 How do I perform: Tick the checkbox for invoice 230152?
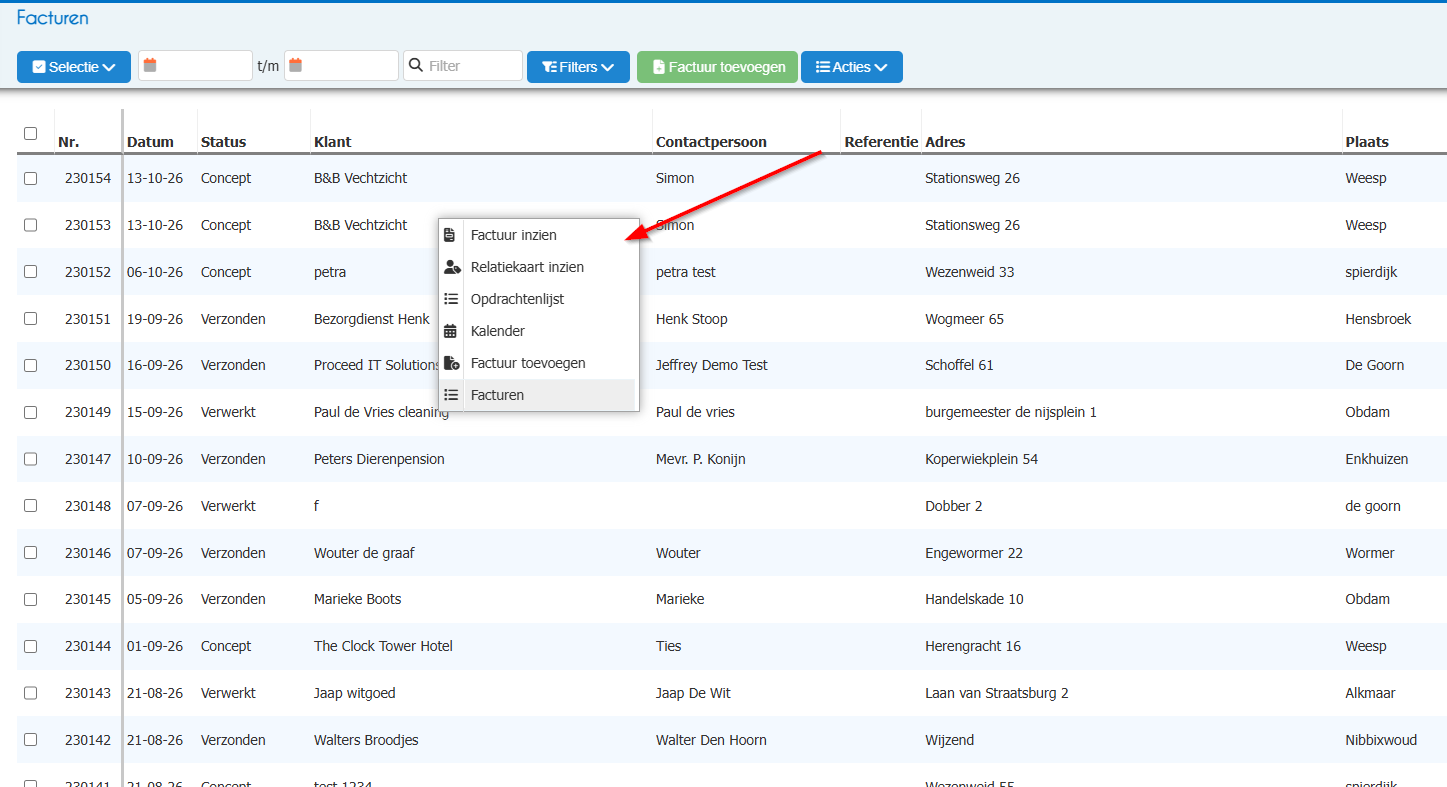point(30,272)
